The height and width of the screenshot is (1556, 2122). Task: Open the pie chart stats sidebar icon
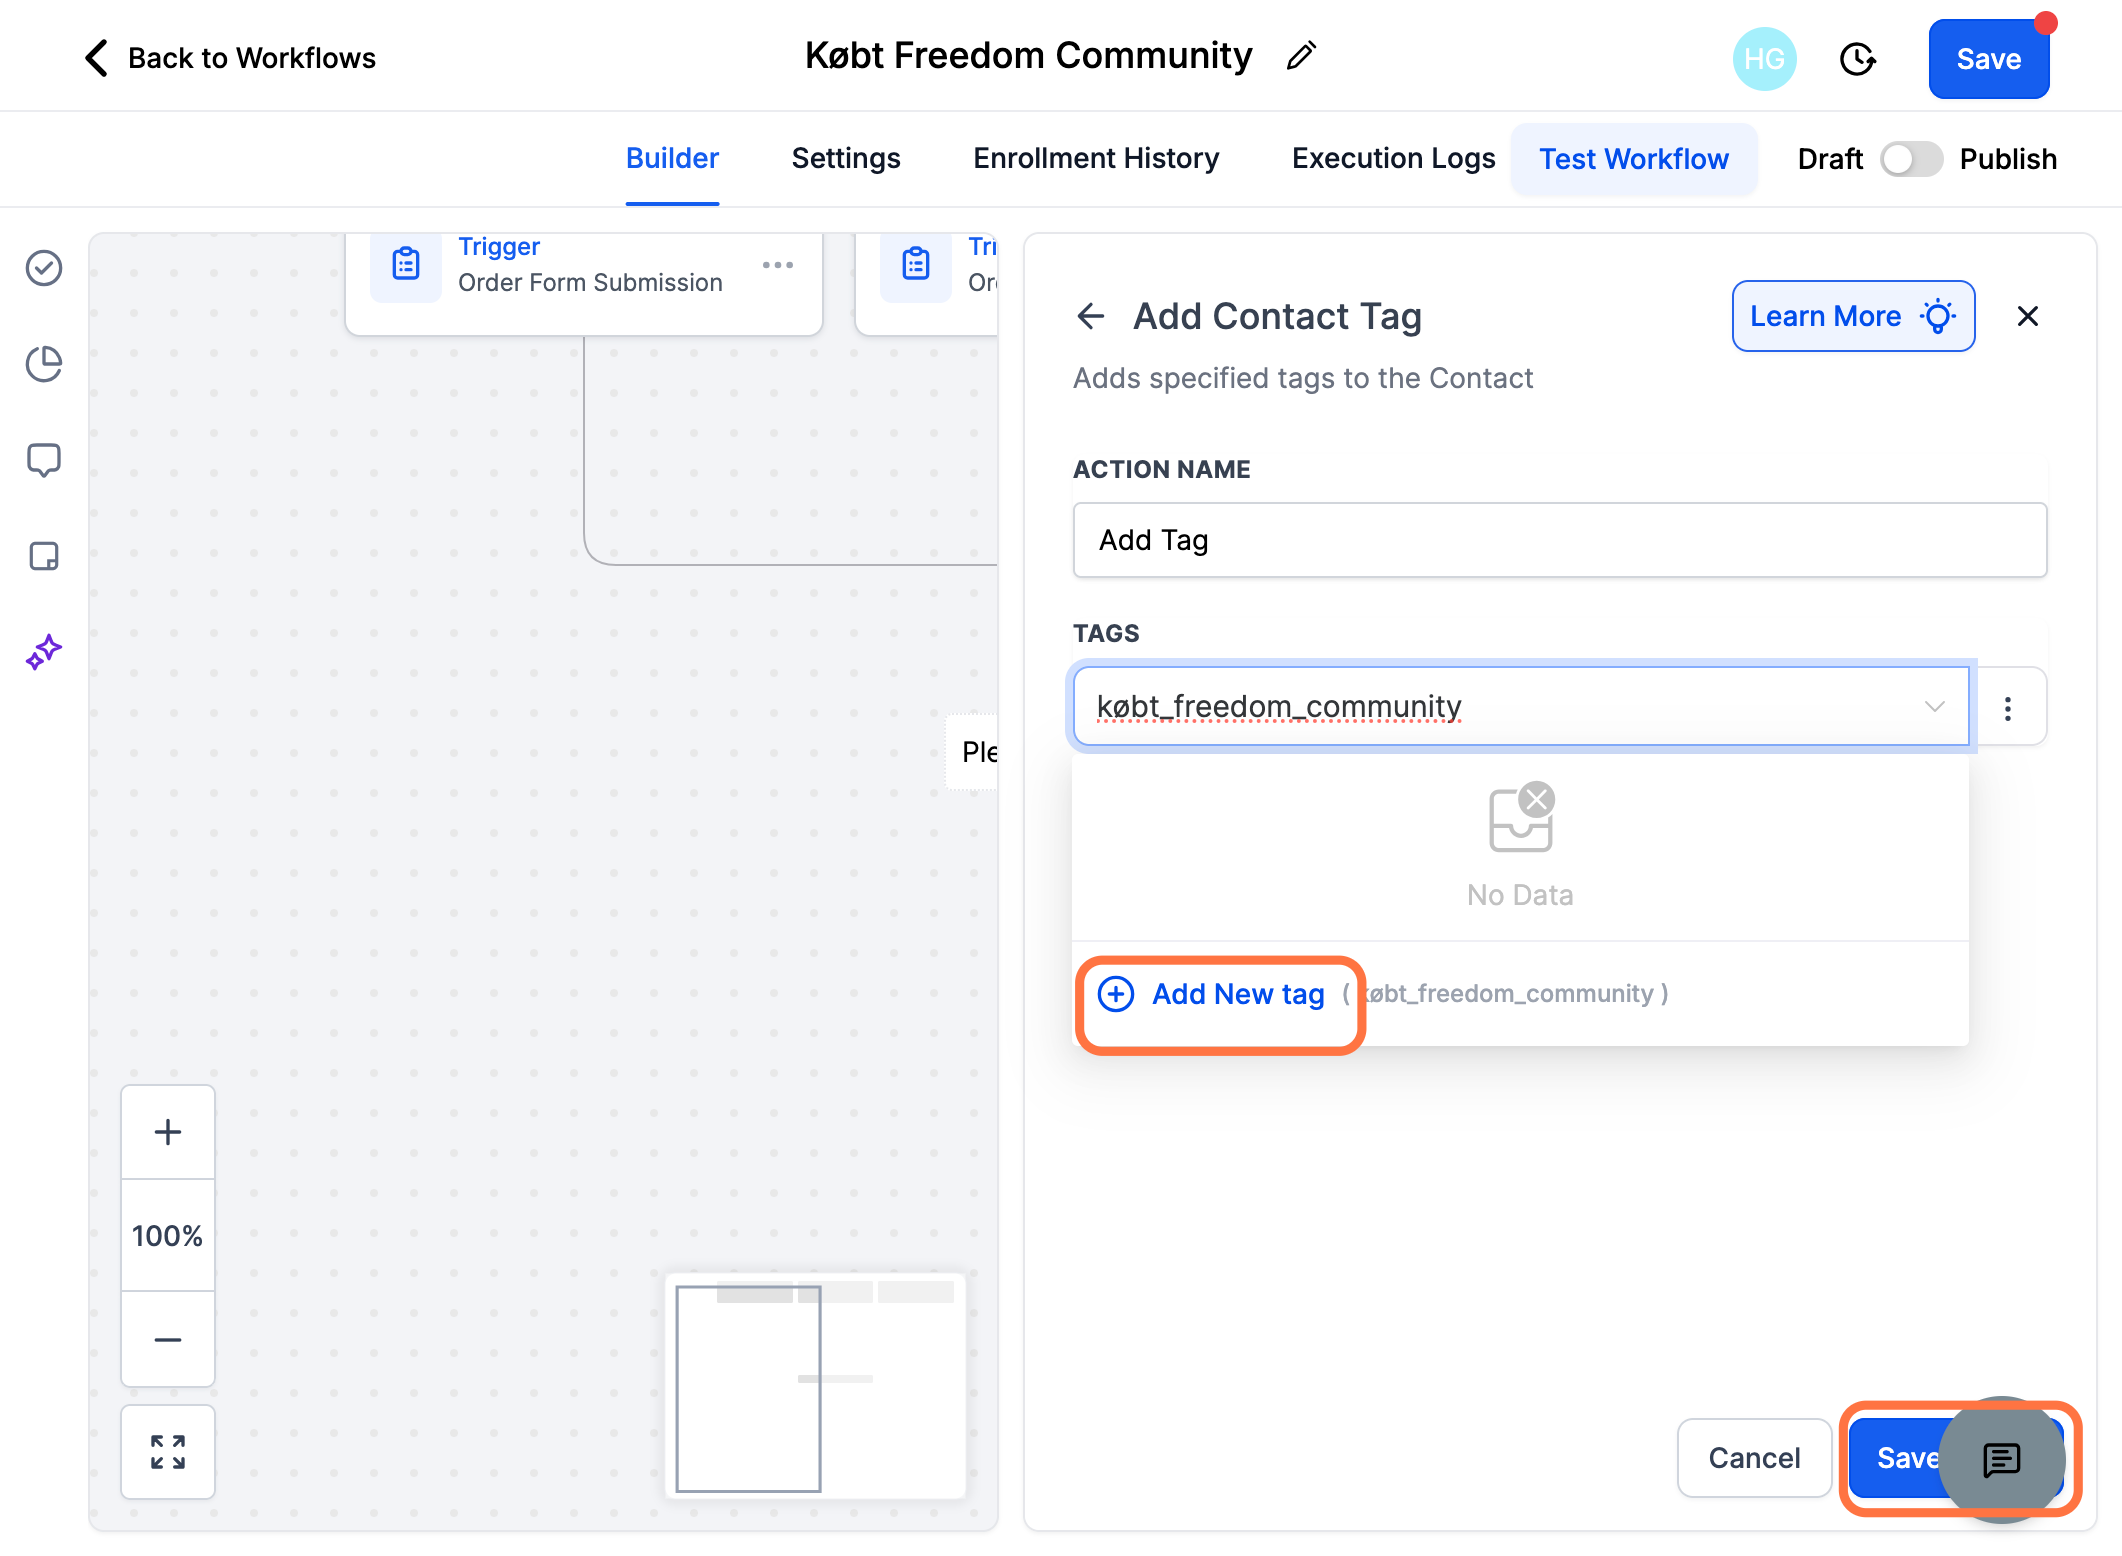coord(44,364)
